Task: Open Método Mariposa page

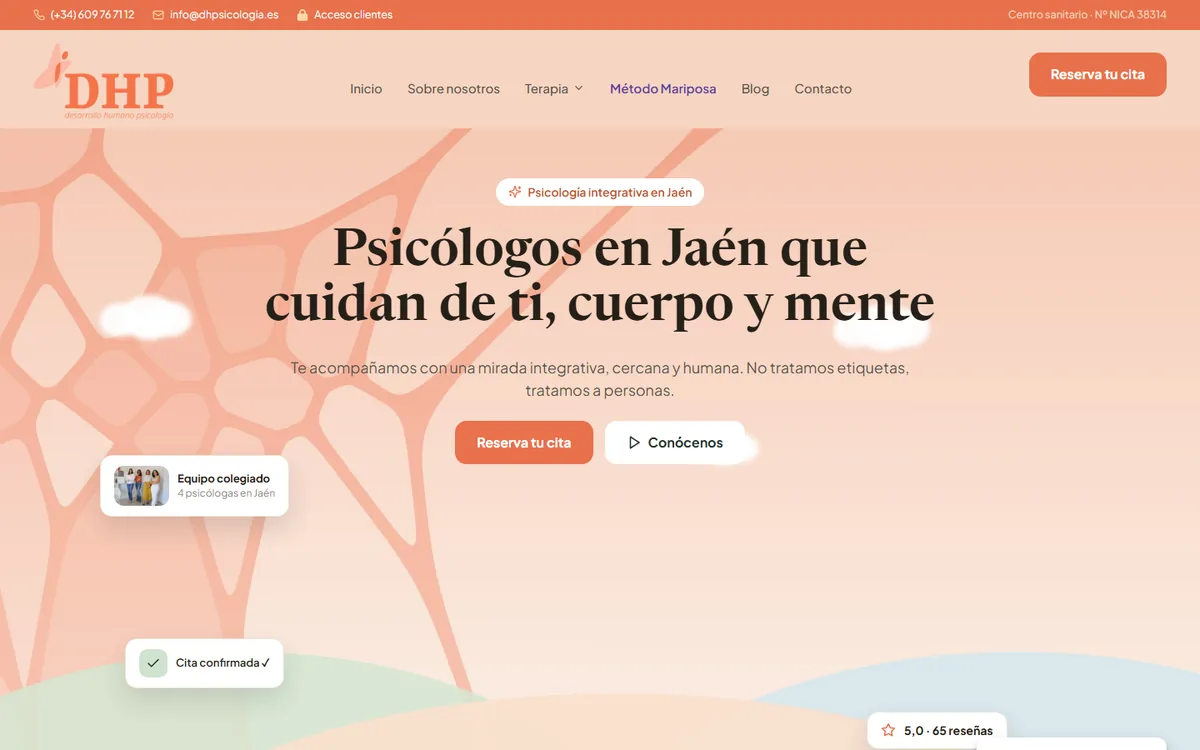Action: 663,89
